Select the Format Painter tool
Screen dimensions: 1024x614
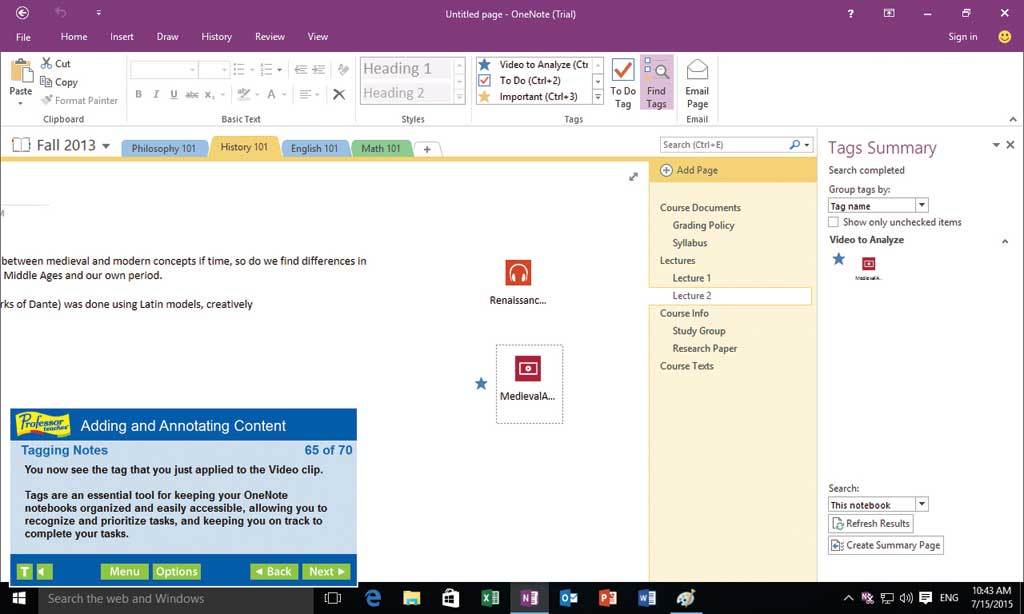click(x=79, y=100)
